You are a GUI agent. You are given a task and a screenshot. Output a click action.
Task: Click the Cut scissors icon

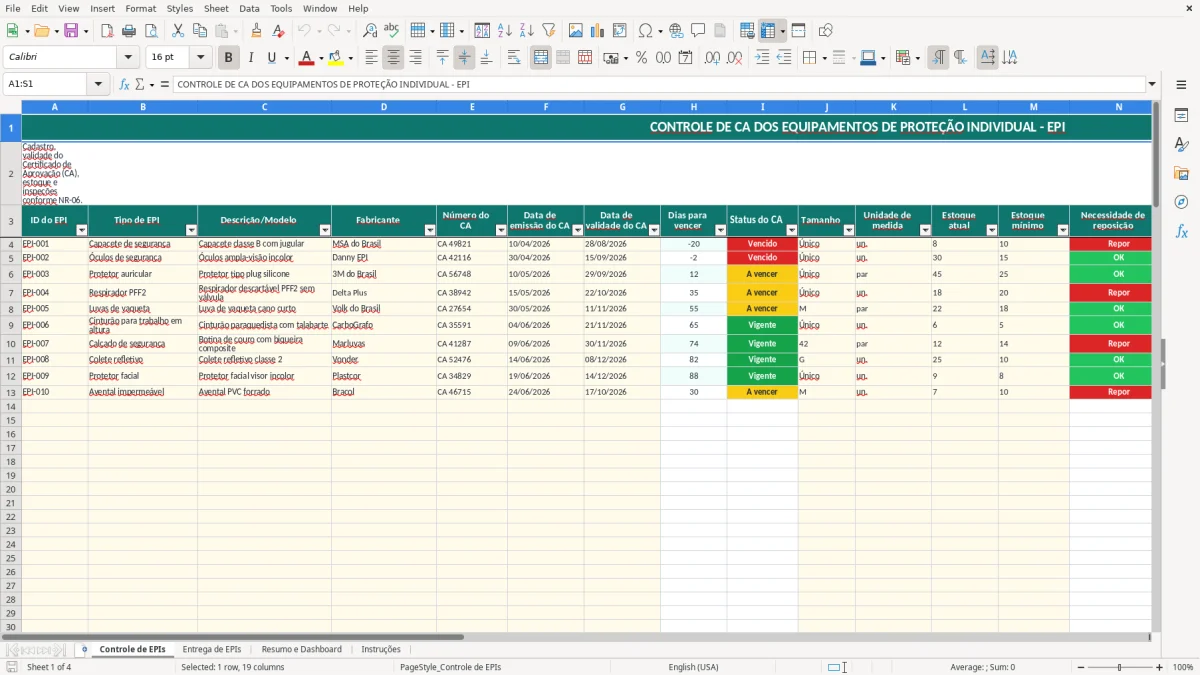pos(178,31)
